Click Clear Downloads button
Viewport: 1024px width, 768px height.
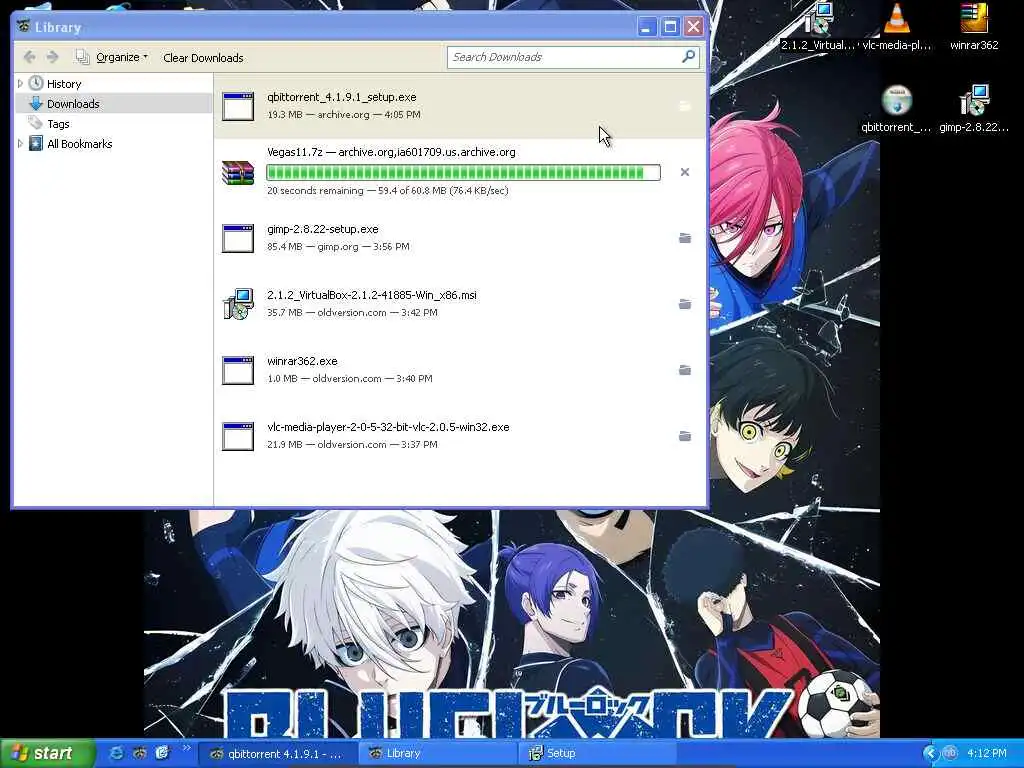203,57
